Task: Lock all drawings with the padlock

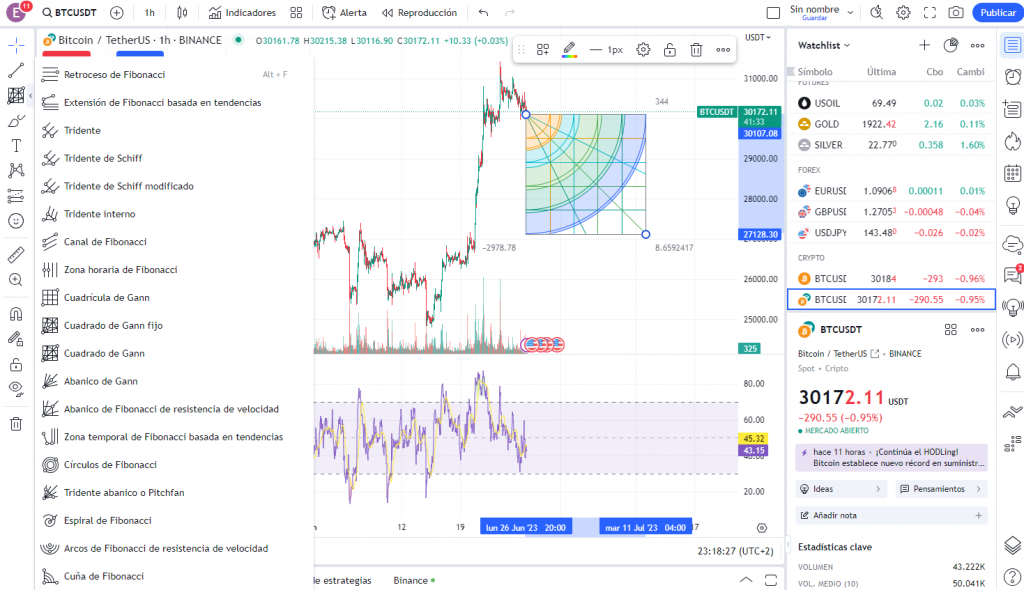Action: [15, 363]
